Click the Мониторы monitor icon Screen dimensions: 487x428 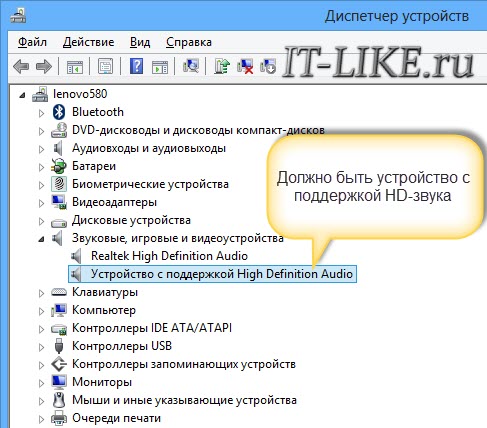pos(59,382)
